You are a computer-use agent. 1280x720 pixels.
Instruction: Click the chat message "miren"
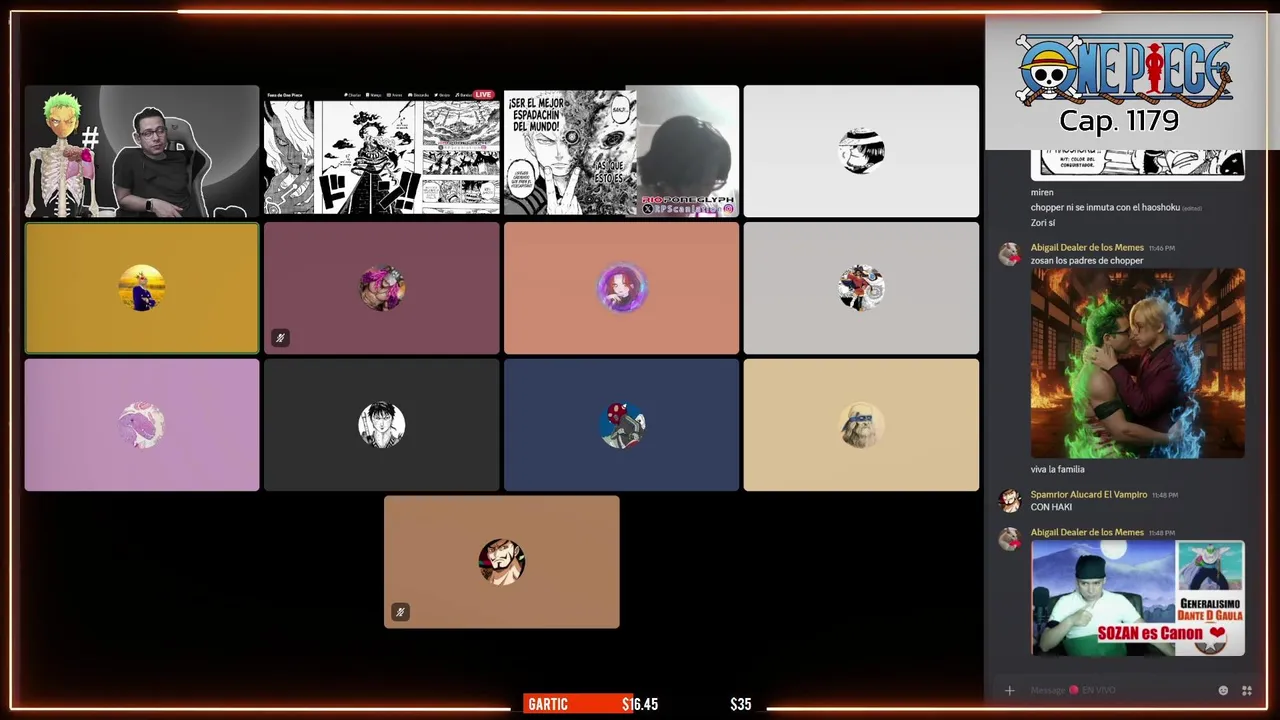(1042, 192)
